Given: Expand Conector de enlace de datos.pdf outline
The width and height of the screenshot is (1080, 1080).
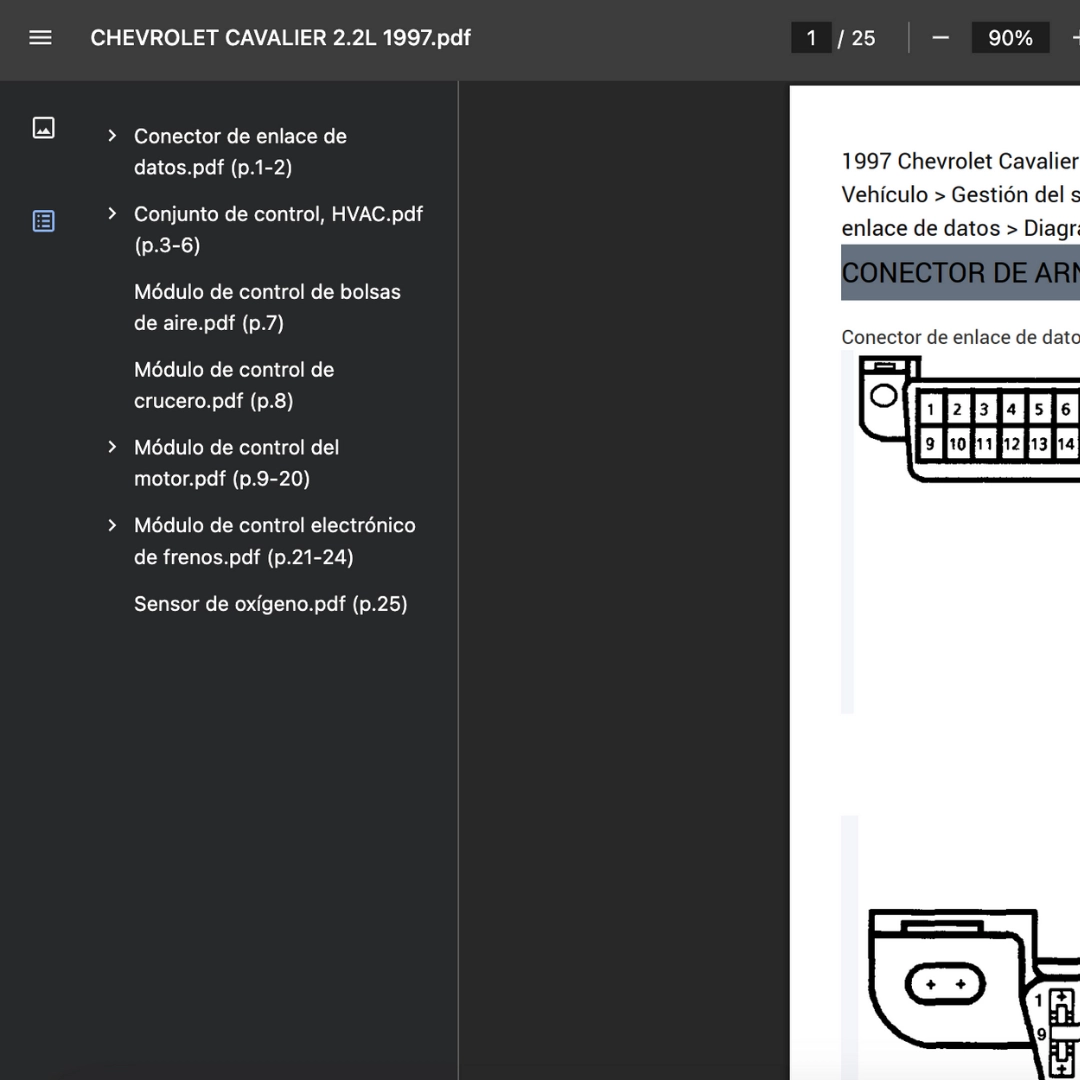Looking at the screenshot, I should [x=112, y=136].
